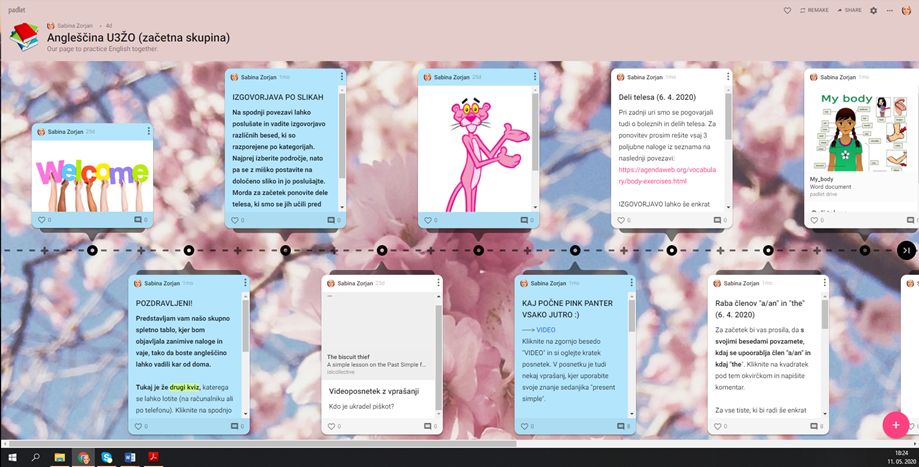Open comments on the POZDRAVLJENI post
The height and width of the screenshot is (467, 919).
236,426
